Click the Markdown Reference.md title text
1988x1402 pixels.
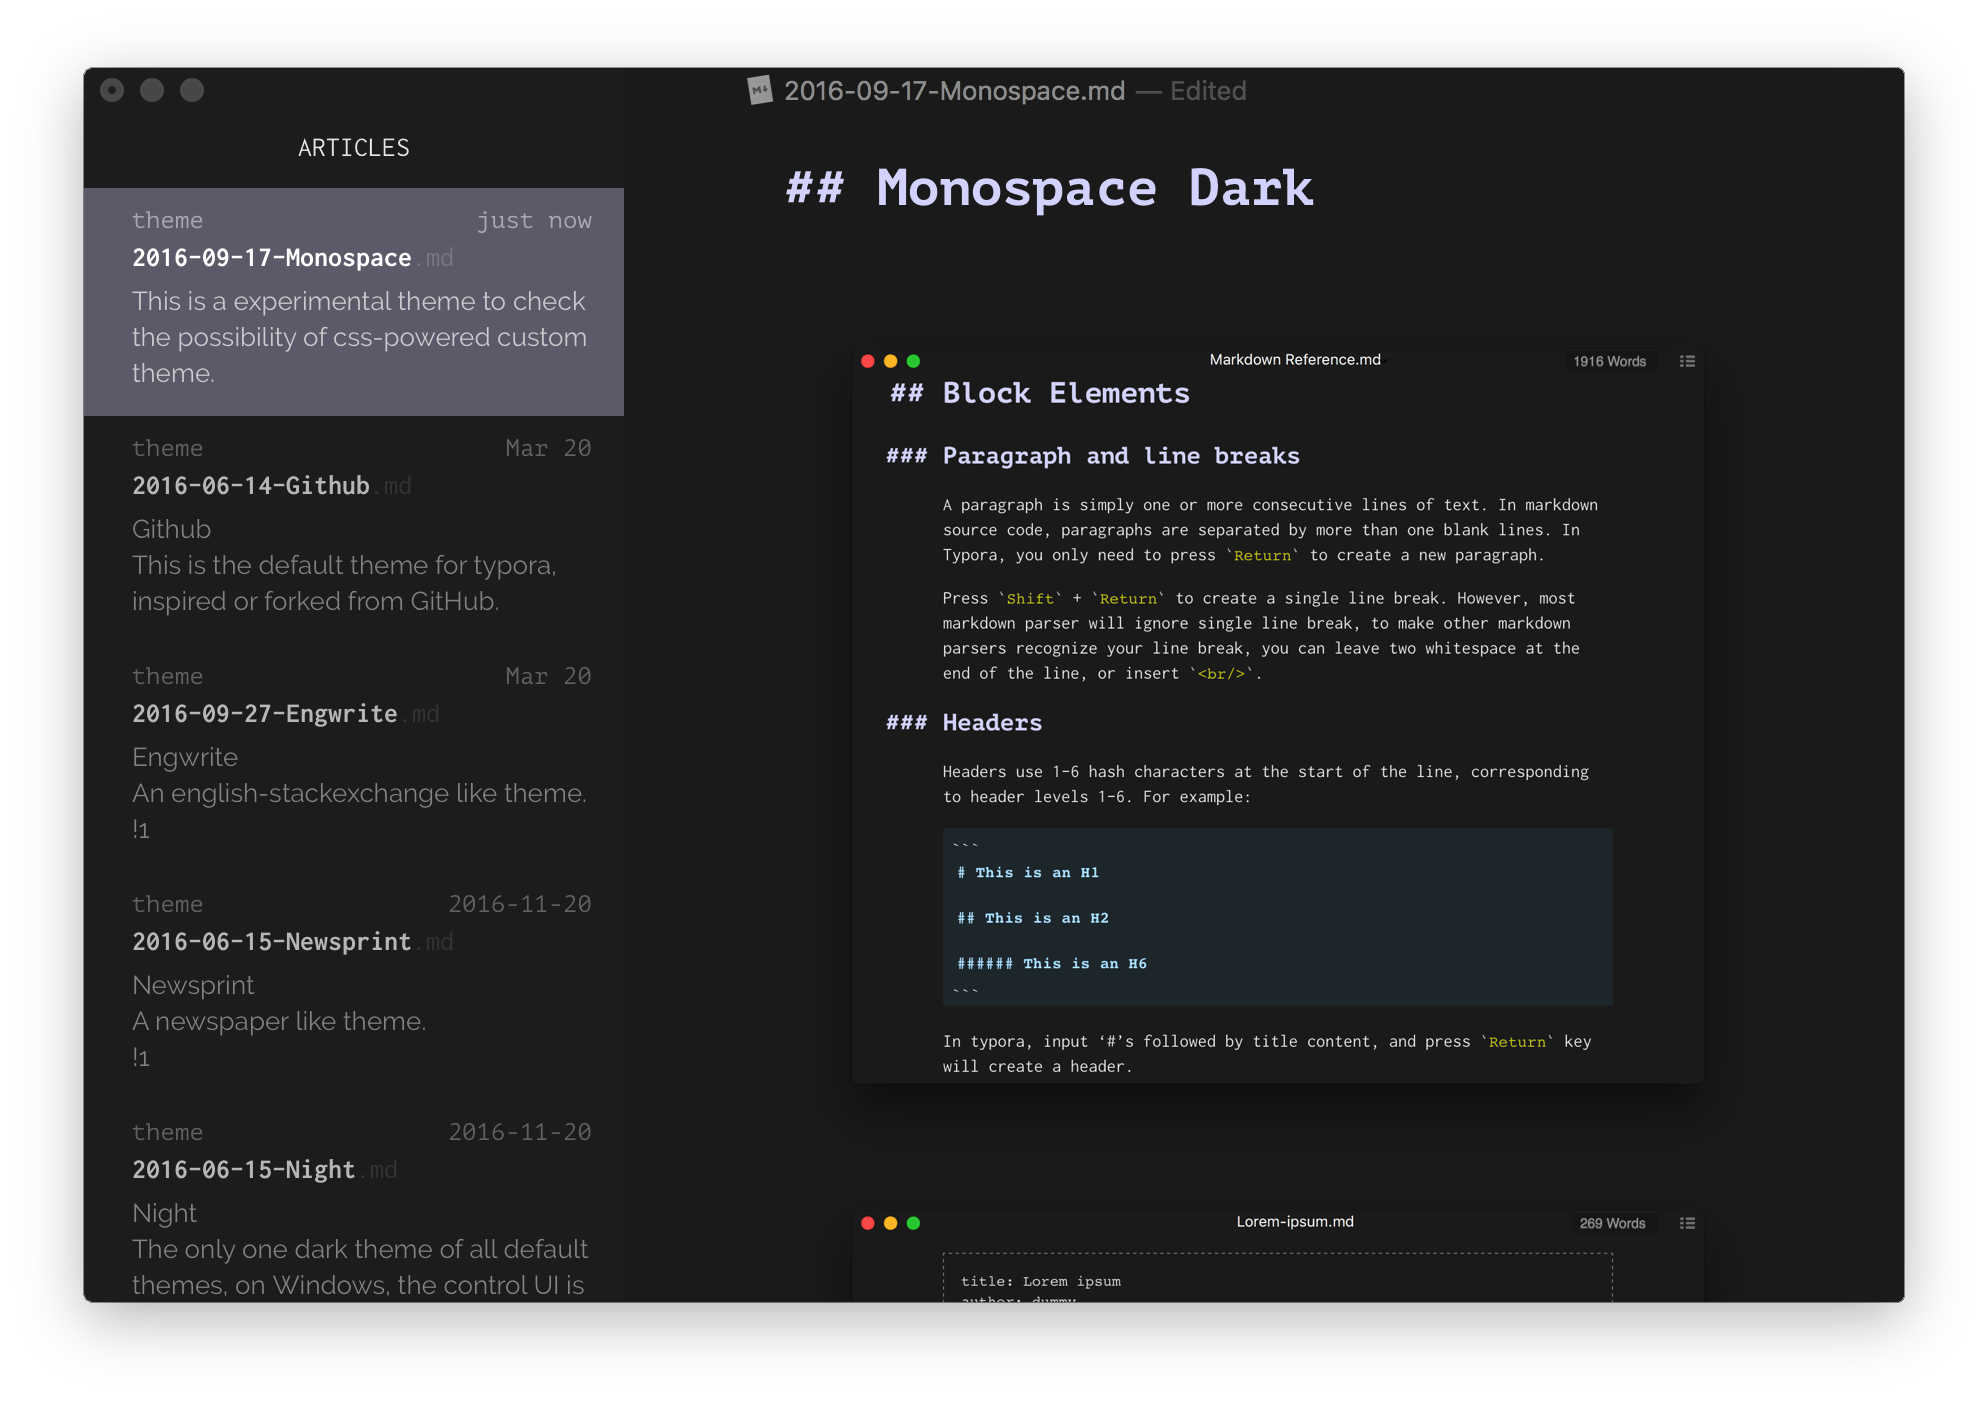(1295, 359)
